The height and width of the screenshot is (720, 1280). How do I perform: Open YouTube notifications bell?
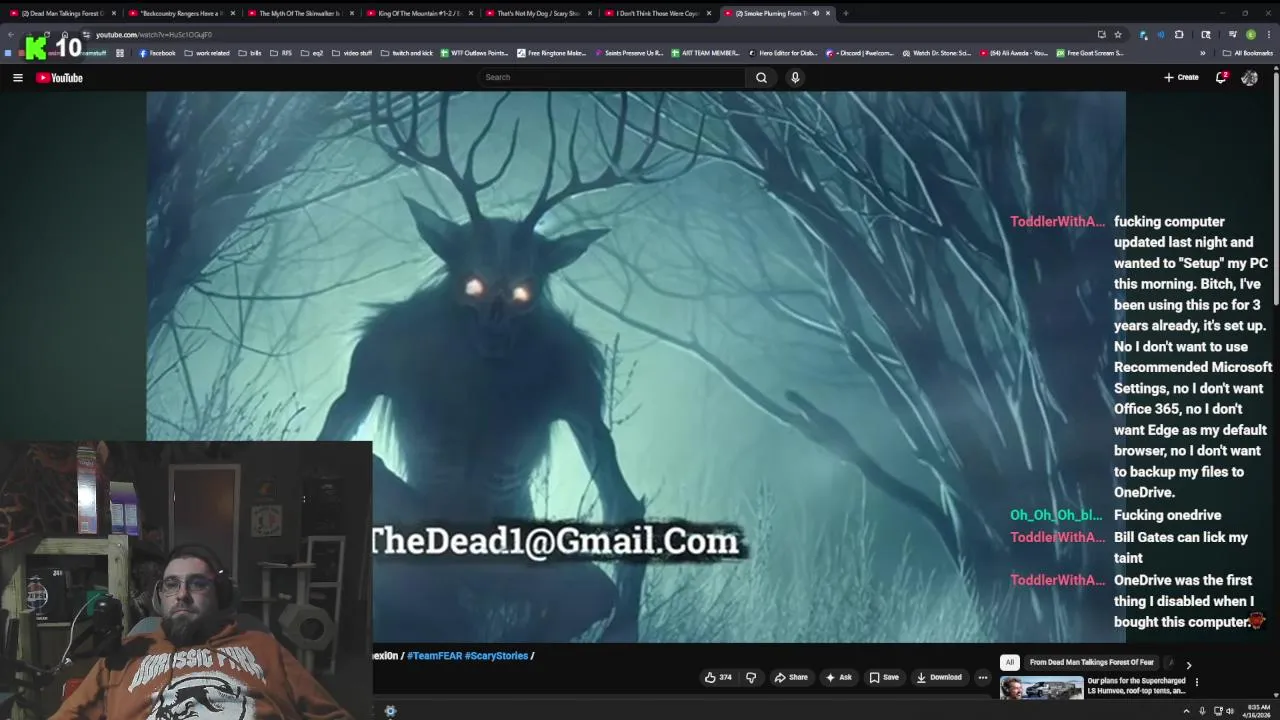pos(1221,77)
